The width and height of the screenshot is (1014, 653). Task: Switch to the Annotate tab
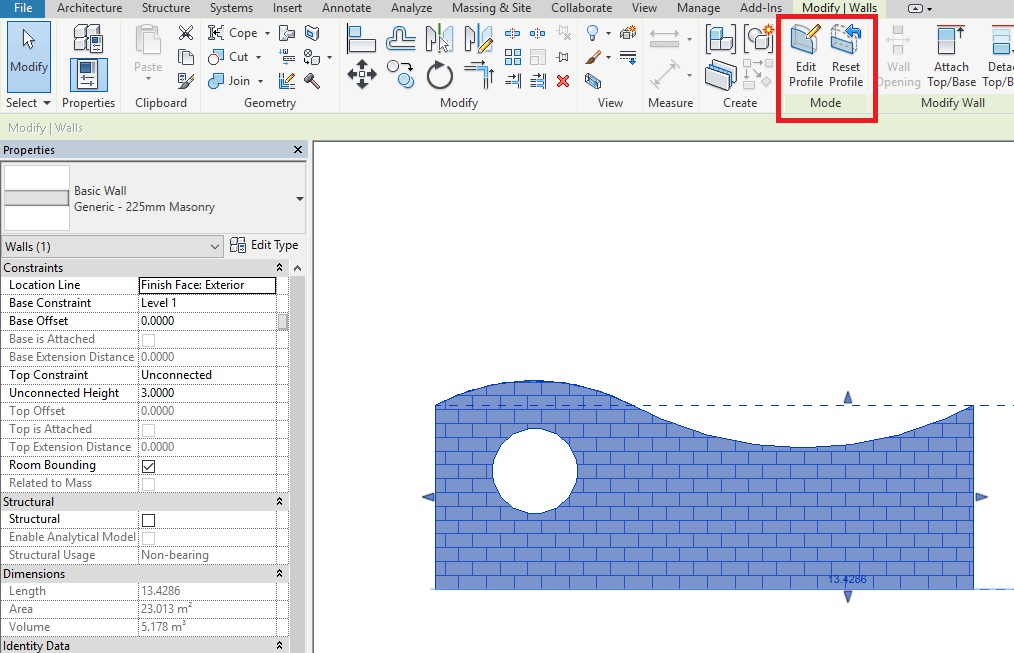[346, 8]
